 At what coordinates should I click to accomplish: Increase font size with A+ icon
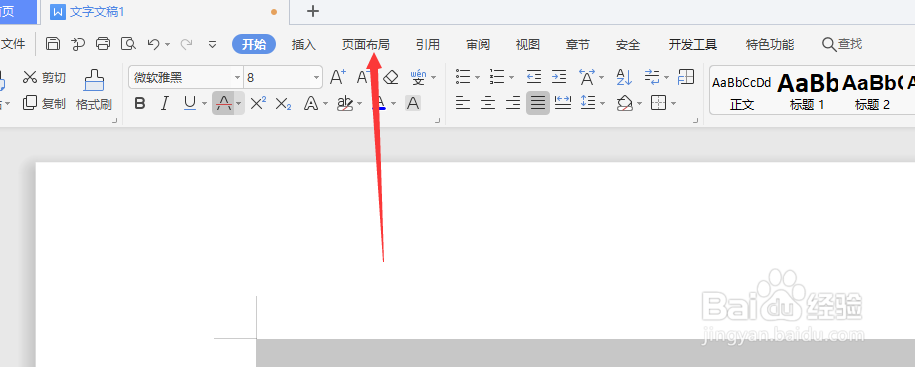pos(338,76)
